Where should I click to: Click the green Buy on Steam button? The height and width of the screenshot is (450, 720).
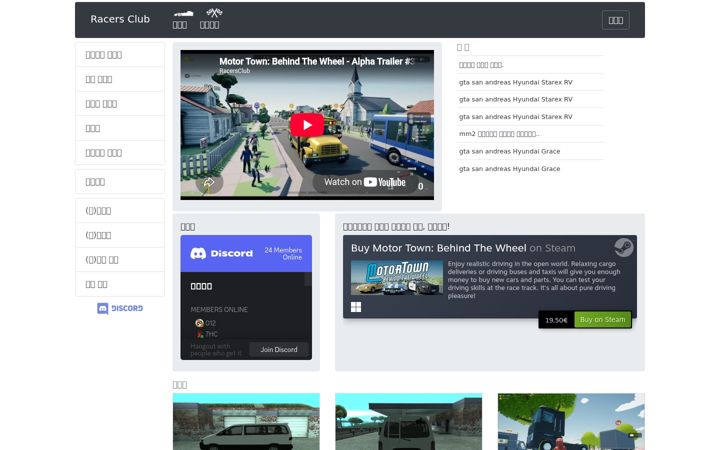tap(602, 320)
